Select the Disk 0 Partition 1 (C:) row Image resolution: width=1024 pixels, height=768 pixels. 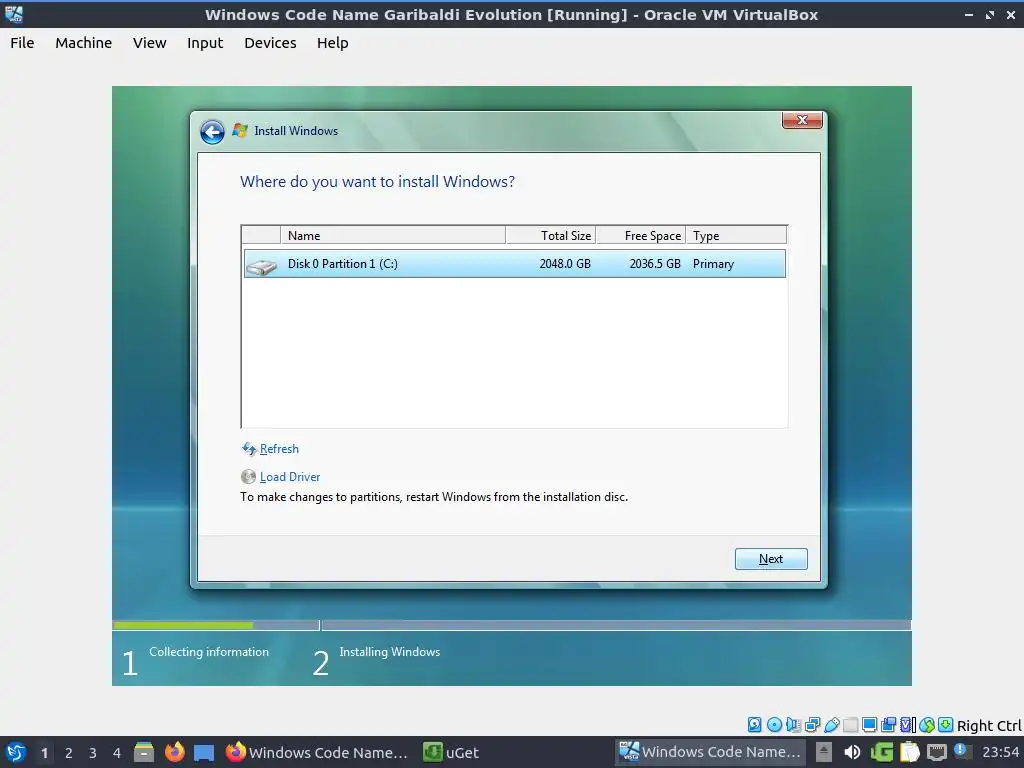(515, 264)
